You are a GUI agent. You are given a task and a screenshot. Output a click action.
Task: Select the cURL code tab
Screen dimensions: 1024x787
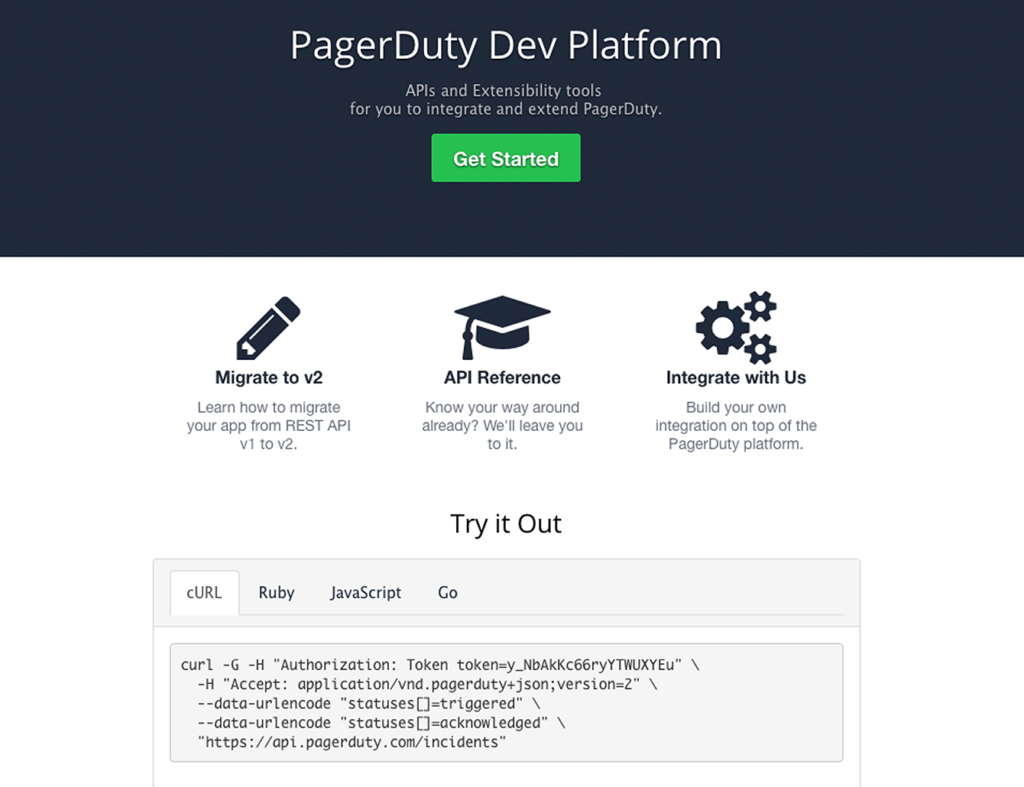click(x=204, y=592)
